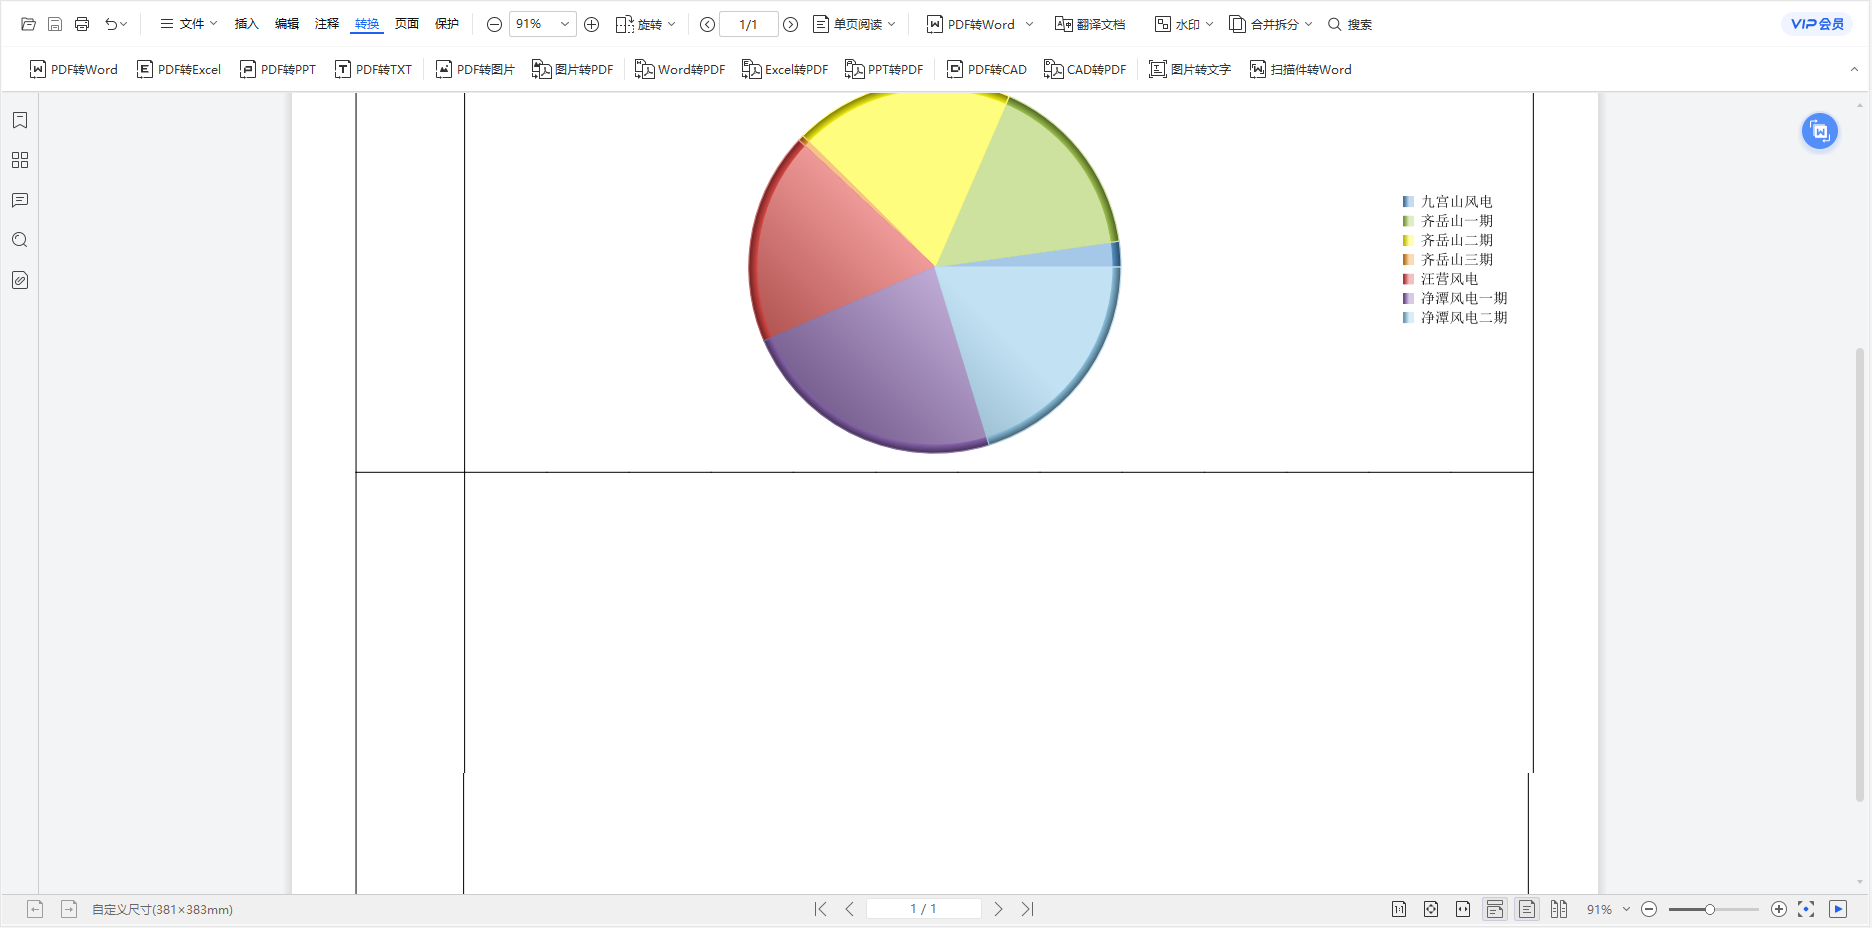Open the thumbnails panel in sidebar

click(20, 160)
